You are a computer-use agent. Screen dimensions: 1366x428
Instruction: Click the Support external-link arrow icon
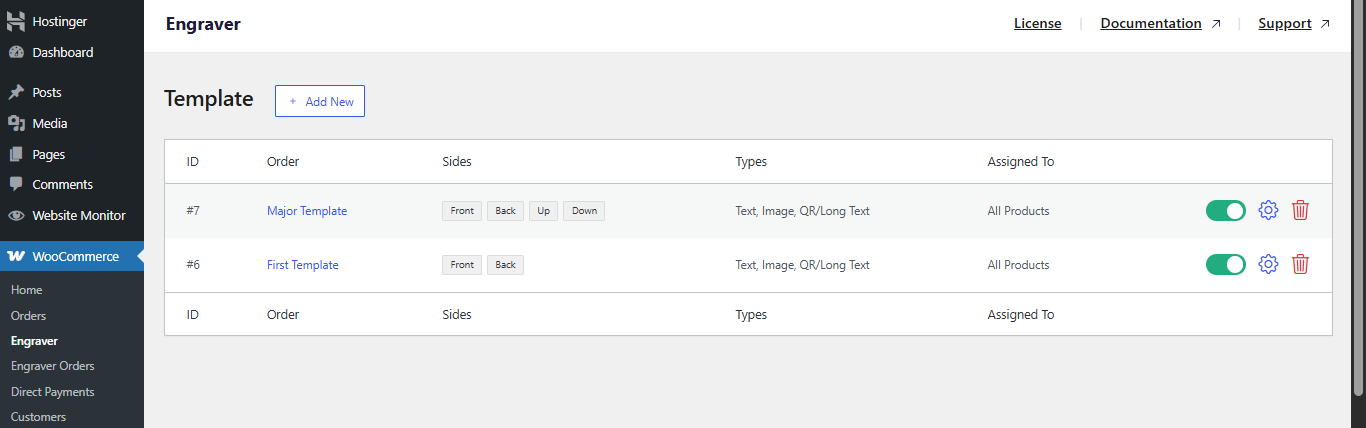tap(1326, 24)
